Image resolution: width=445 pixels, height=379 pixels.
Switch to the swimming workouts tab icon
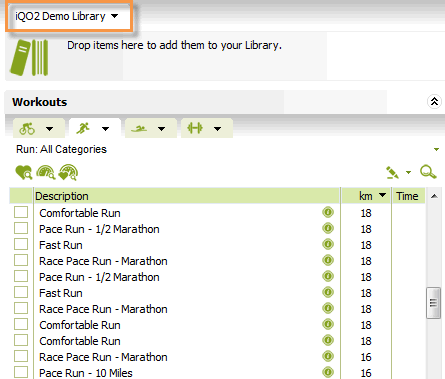139,128
